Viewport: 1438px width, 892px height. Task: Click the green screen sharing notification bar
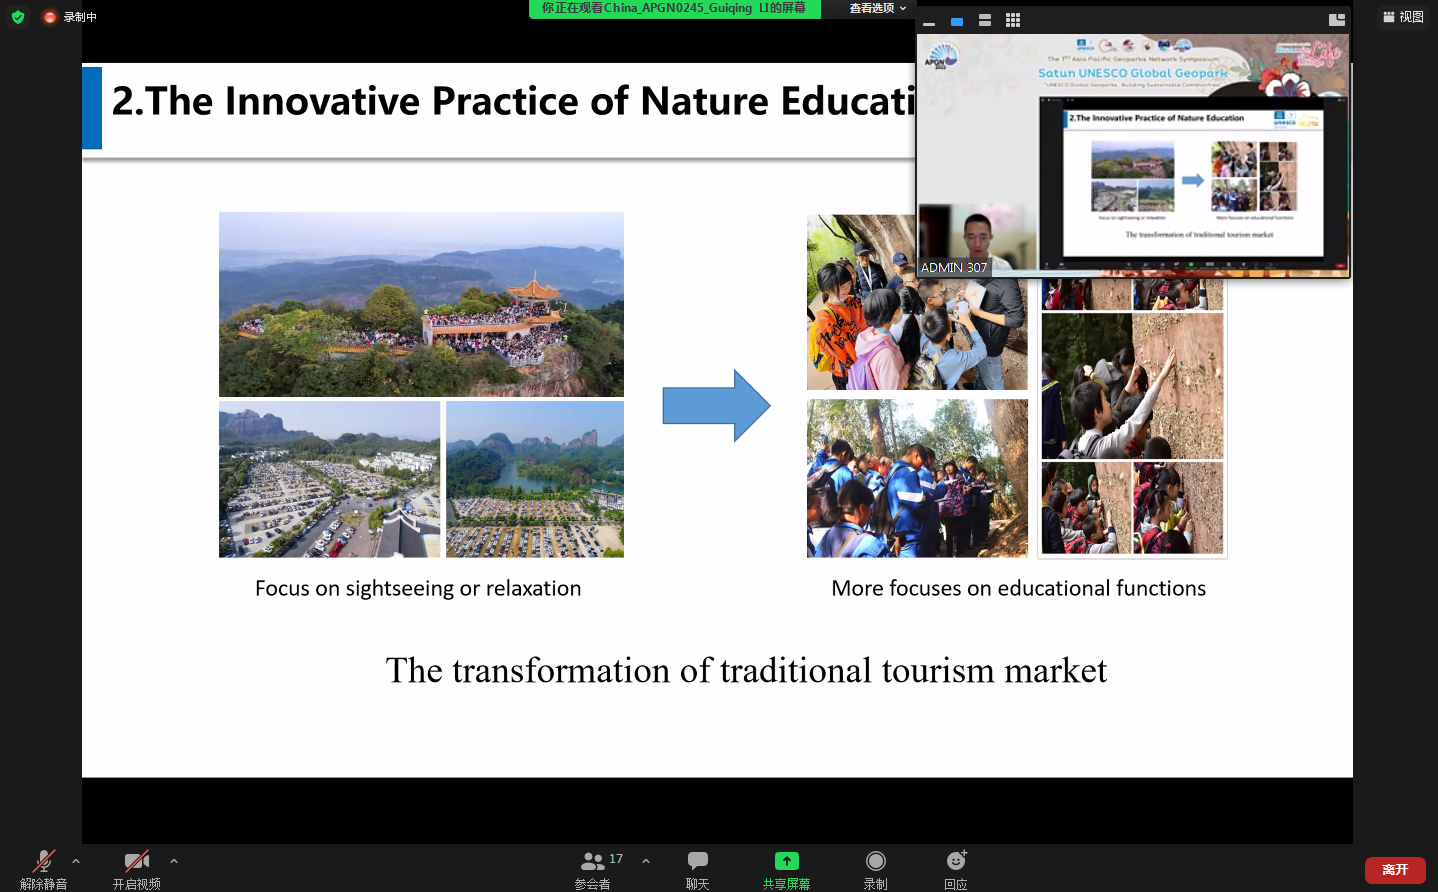click(x=674, y=8)
